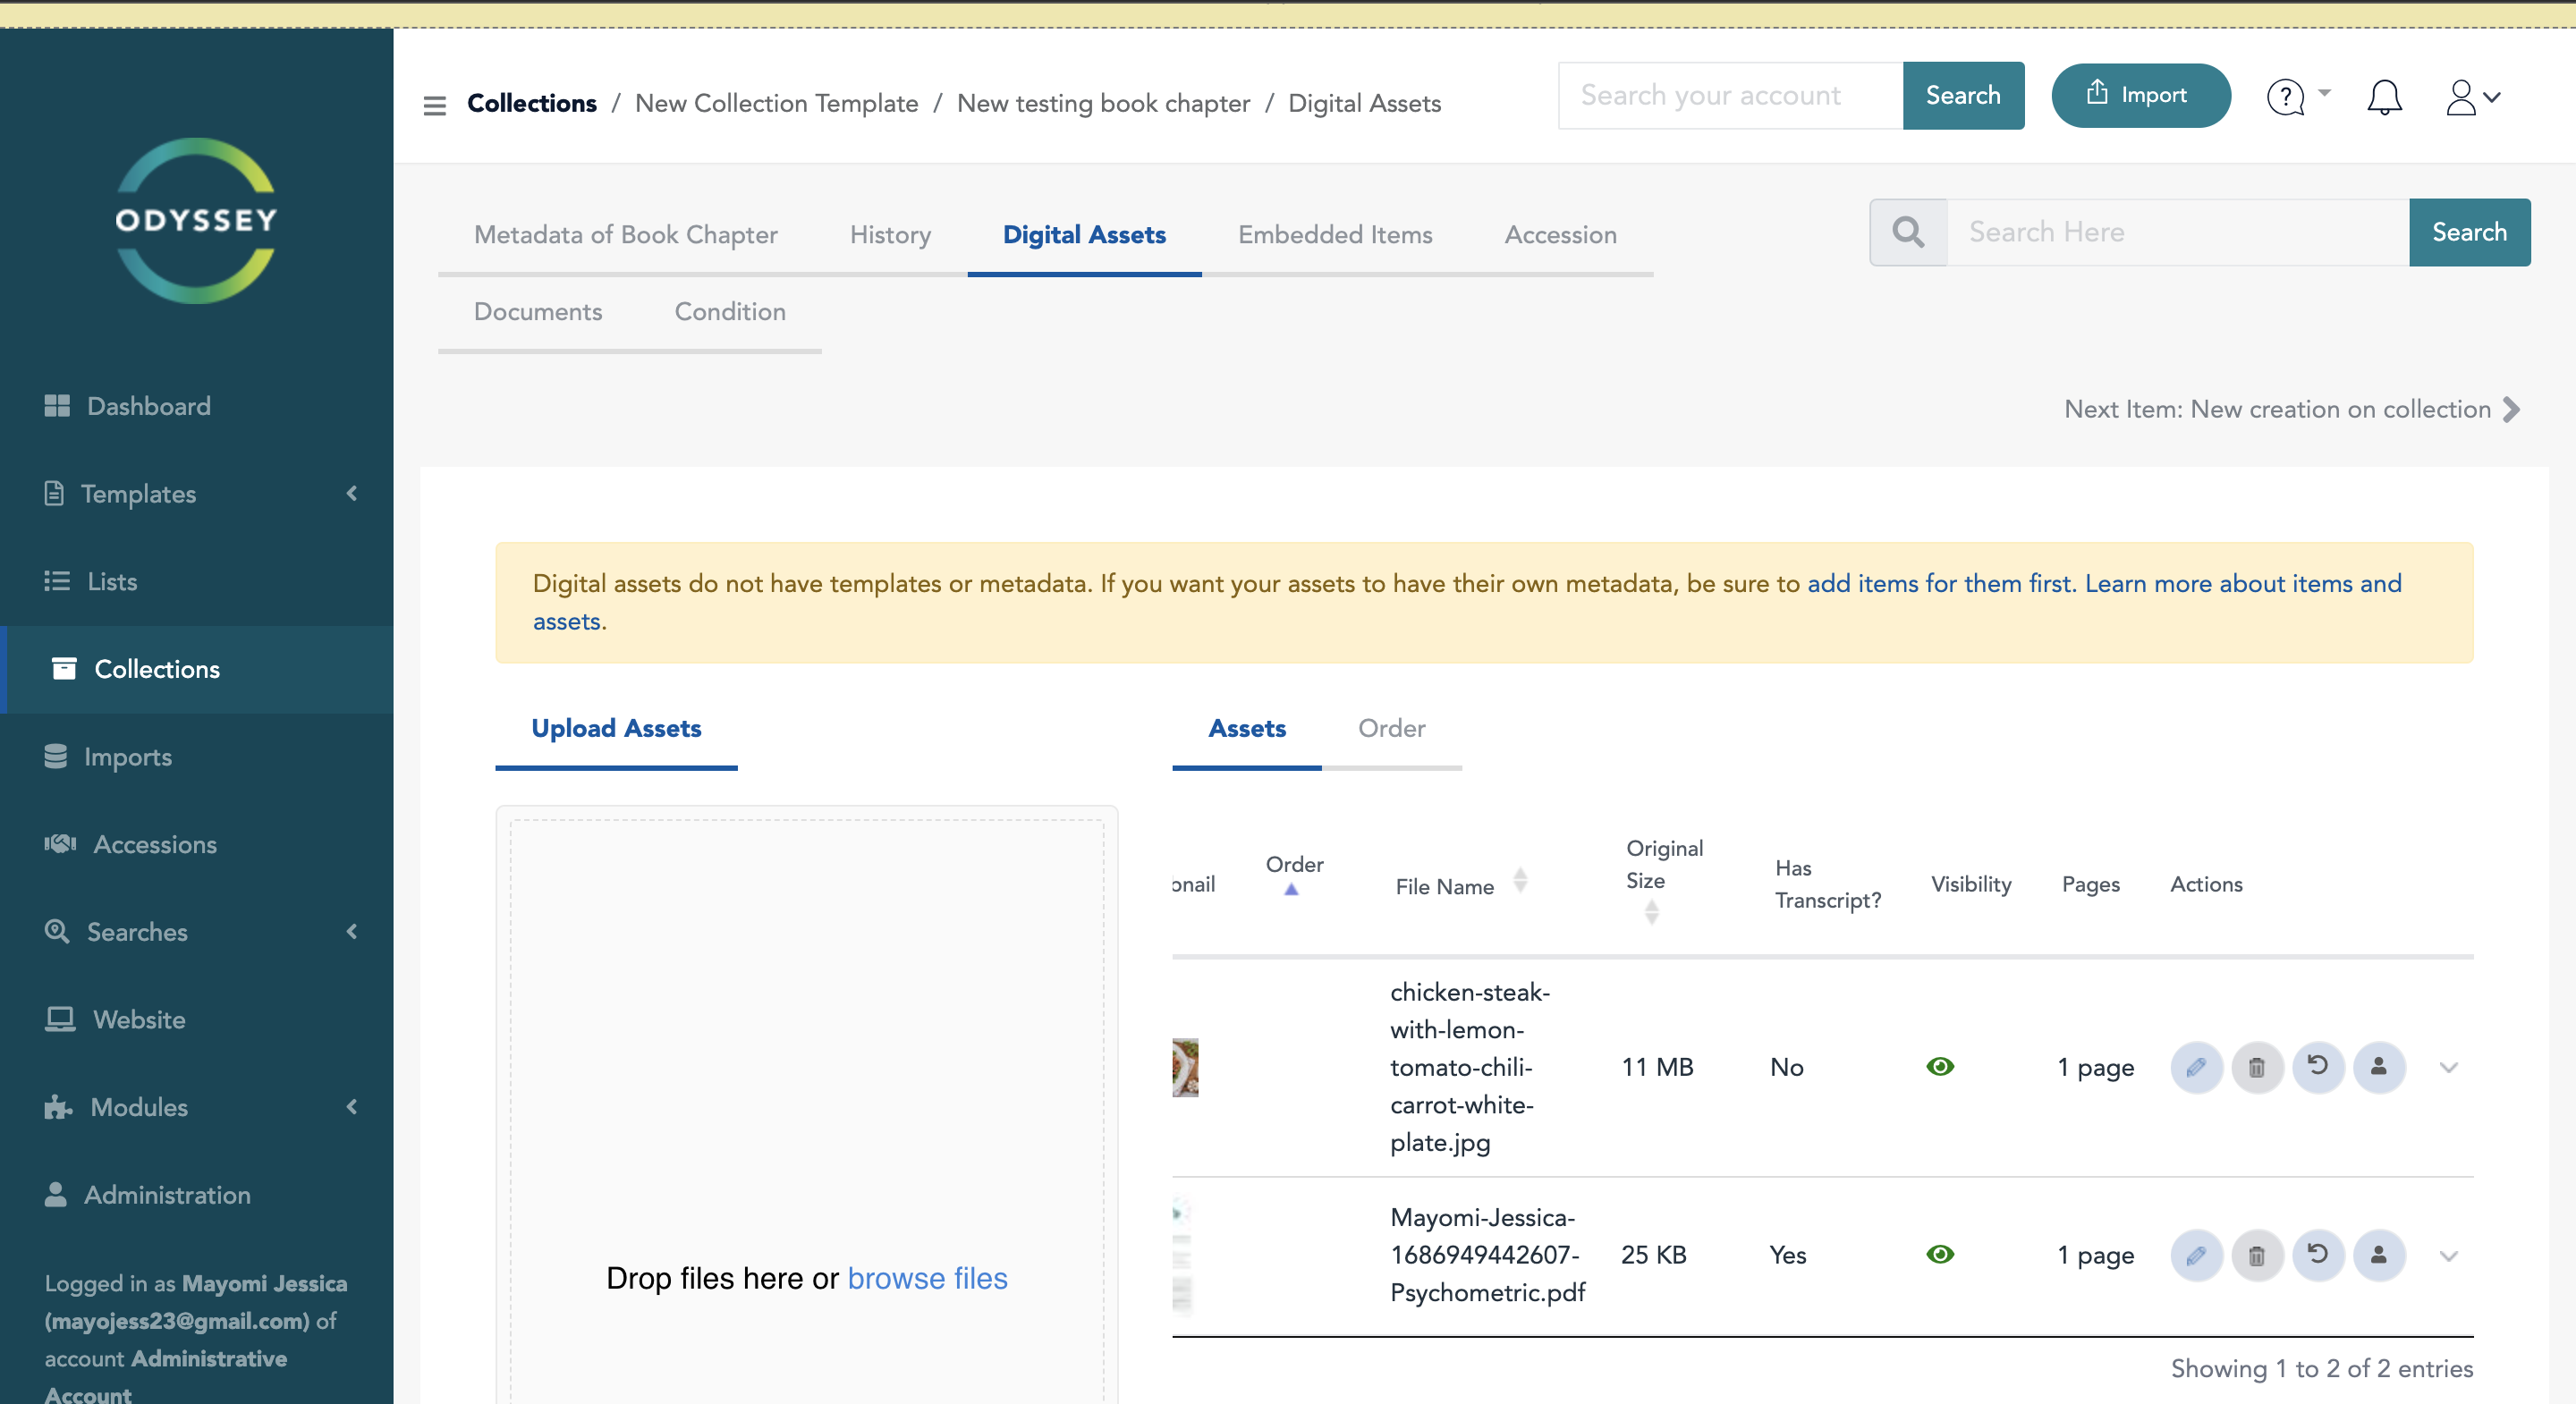The image size is (2576, 1404).
Task: Click the browse files link
Action: (927, 1278)
